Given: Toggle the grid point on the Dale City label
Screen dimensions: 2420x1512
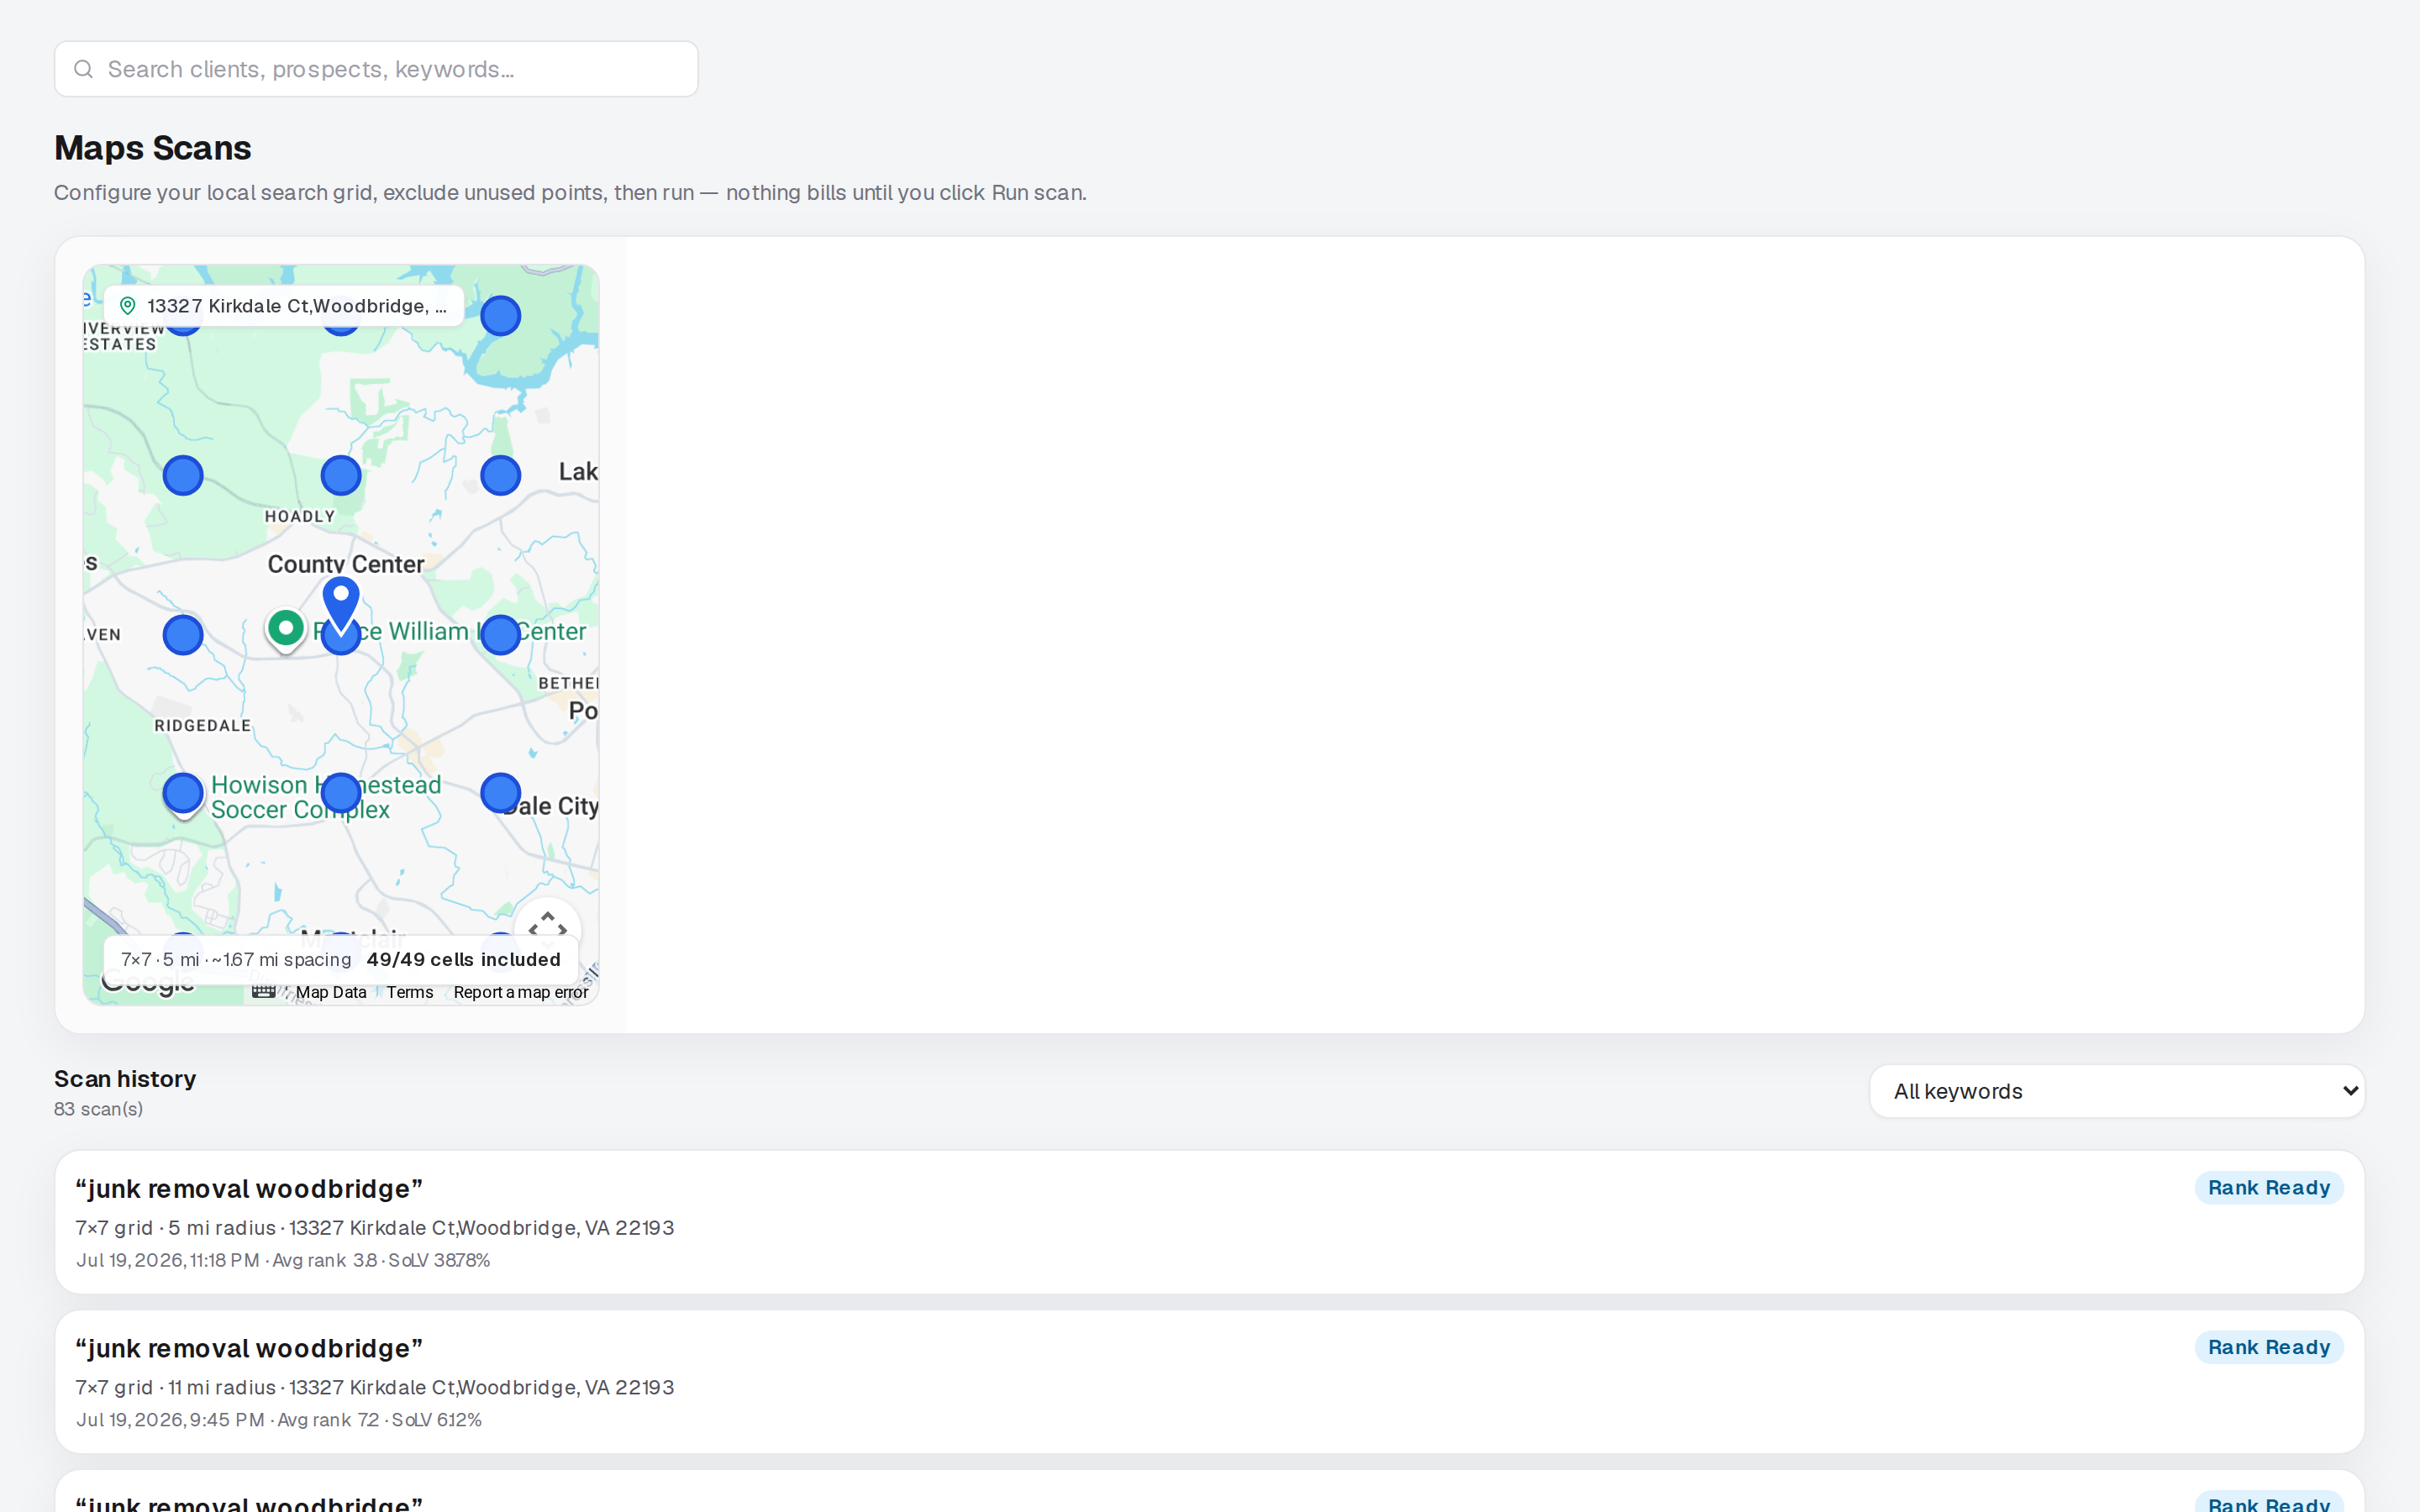Looking at the screenshot, I should tap(501, 793).
